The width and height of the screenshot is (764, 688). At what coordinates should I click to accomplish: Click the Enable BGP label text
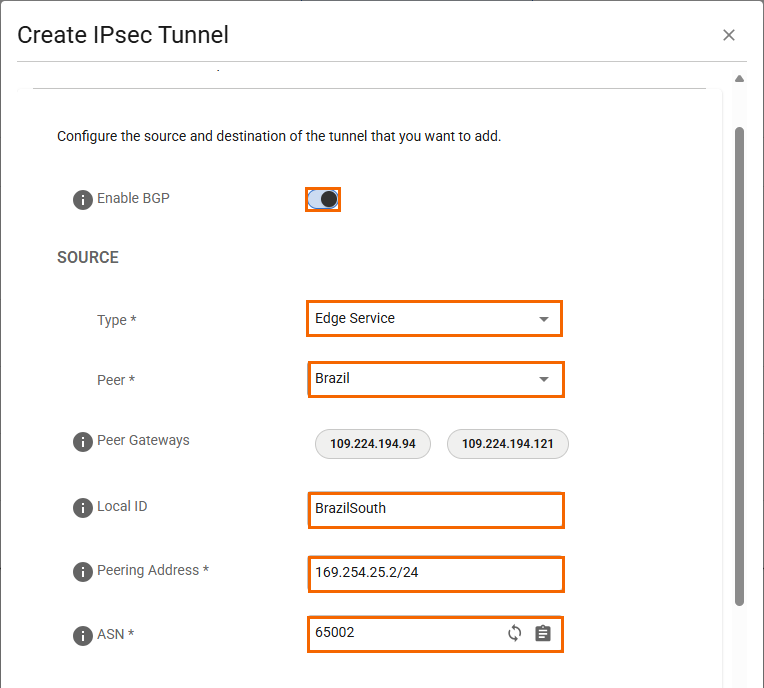click(x=133, y=198)
